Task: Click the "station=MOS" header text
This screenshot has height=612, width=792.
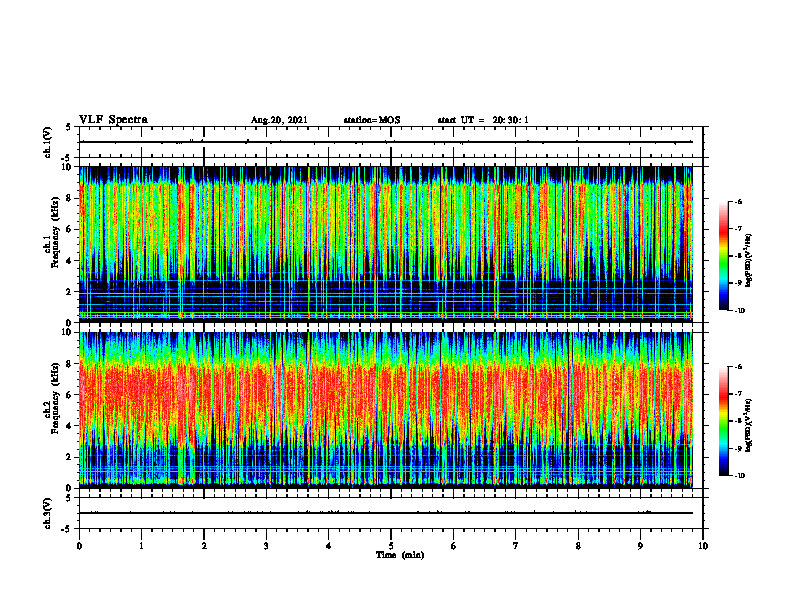Action: tap(372, 120)
